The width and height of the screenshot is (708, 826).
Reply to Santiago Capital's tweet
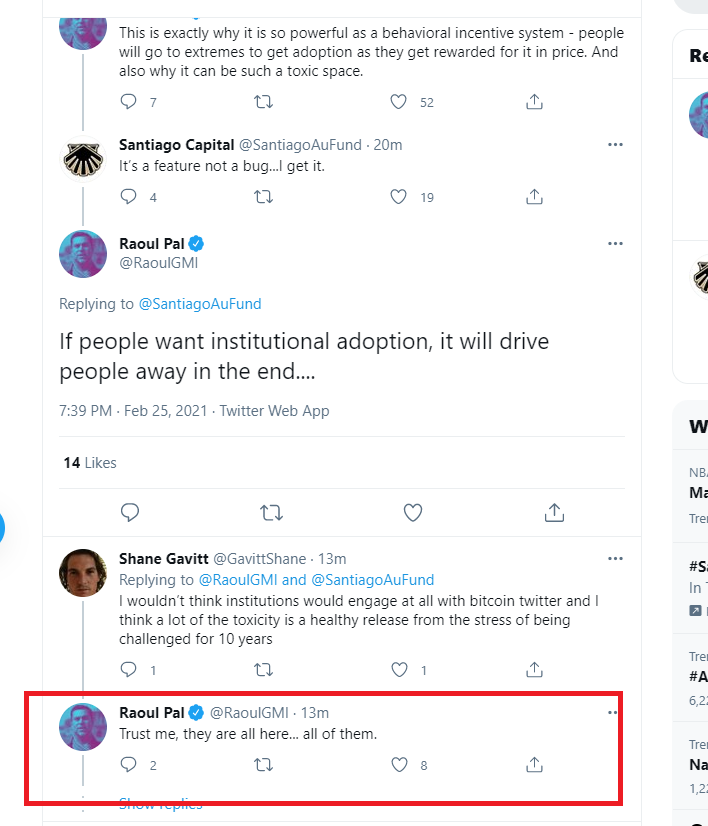click(128, 197)
